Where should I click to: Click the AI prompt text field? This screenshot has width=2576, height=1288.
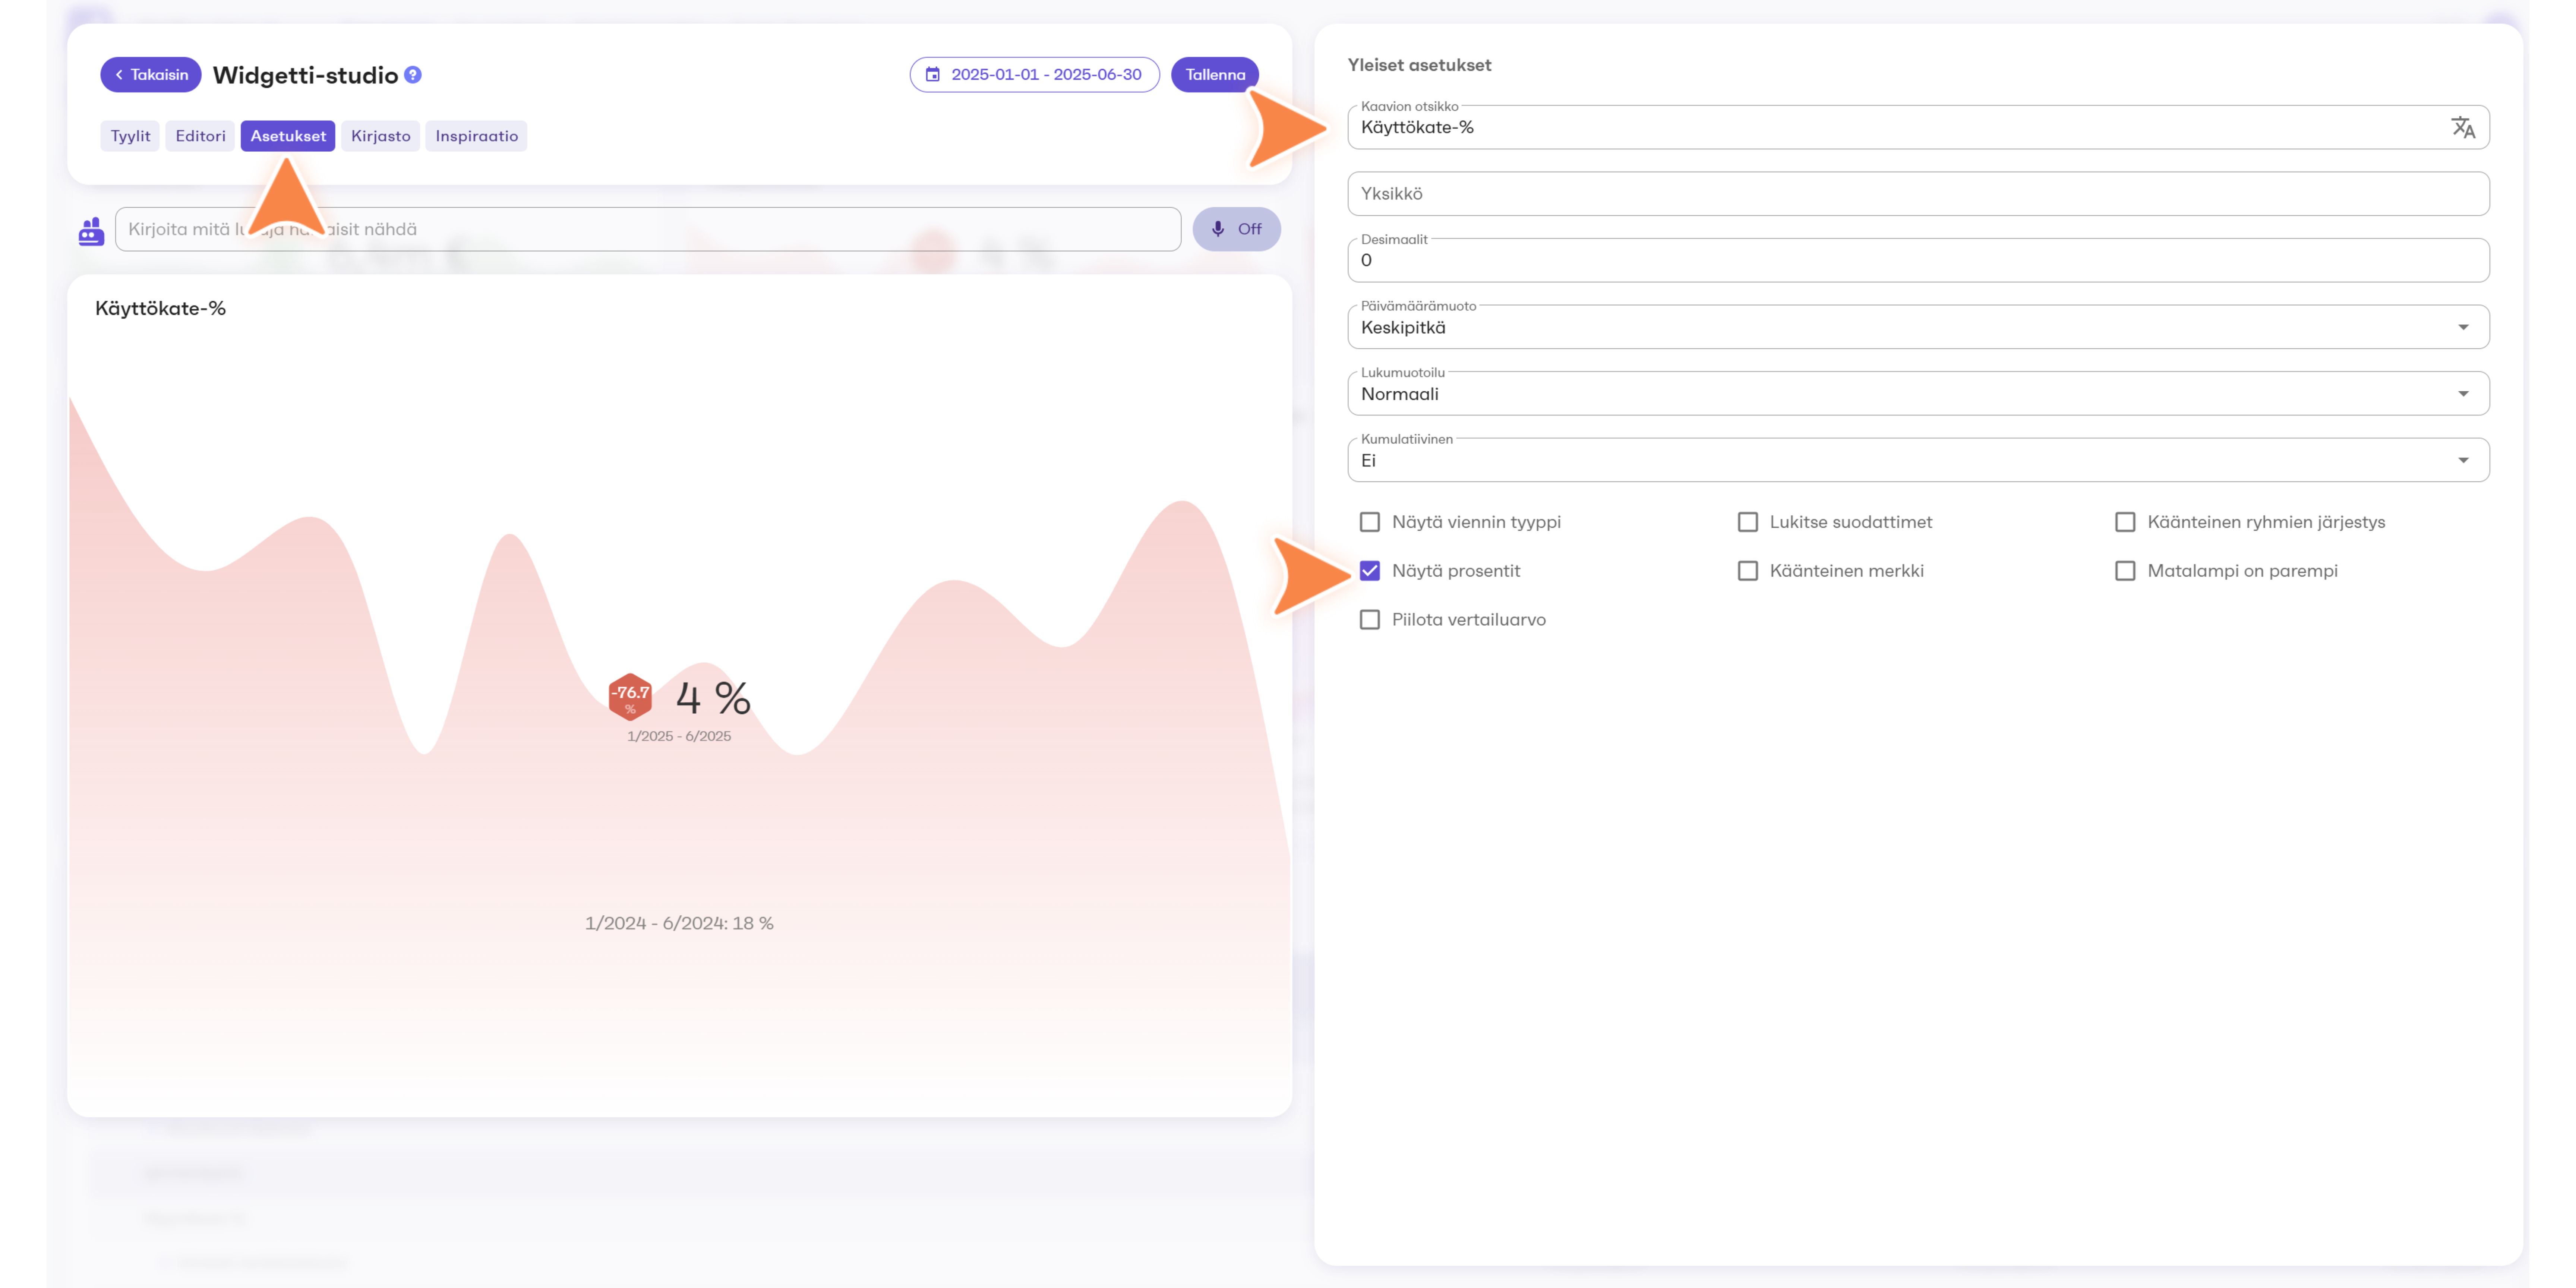click(x=648, y=229)
